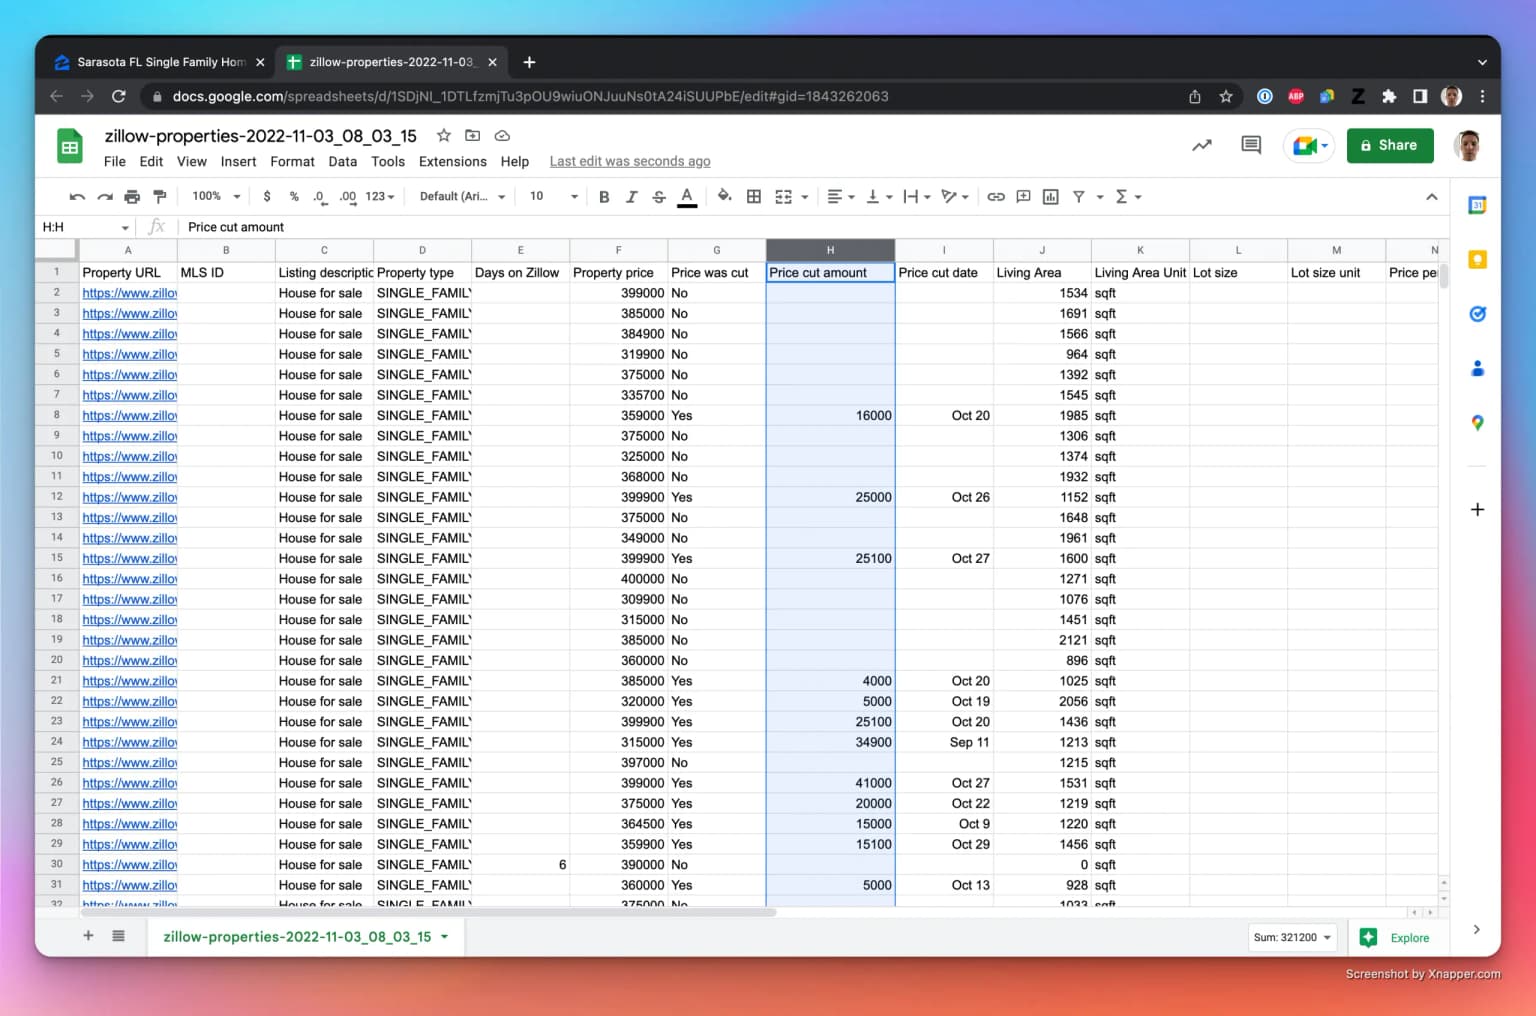Go to the Sheets home icon

[70, 148]
